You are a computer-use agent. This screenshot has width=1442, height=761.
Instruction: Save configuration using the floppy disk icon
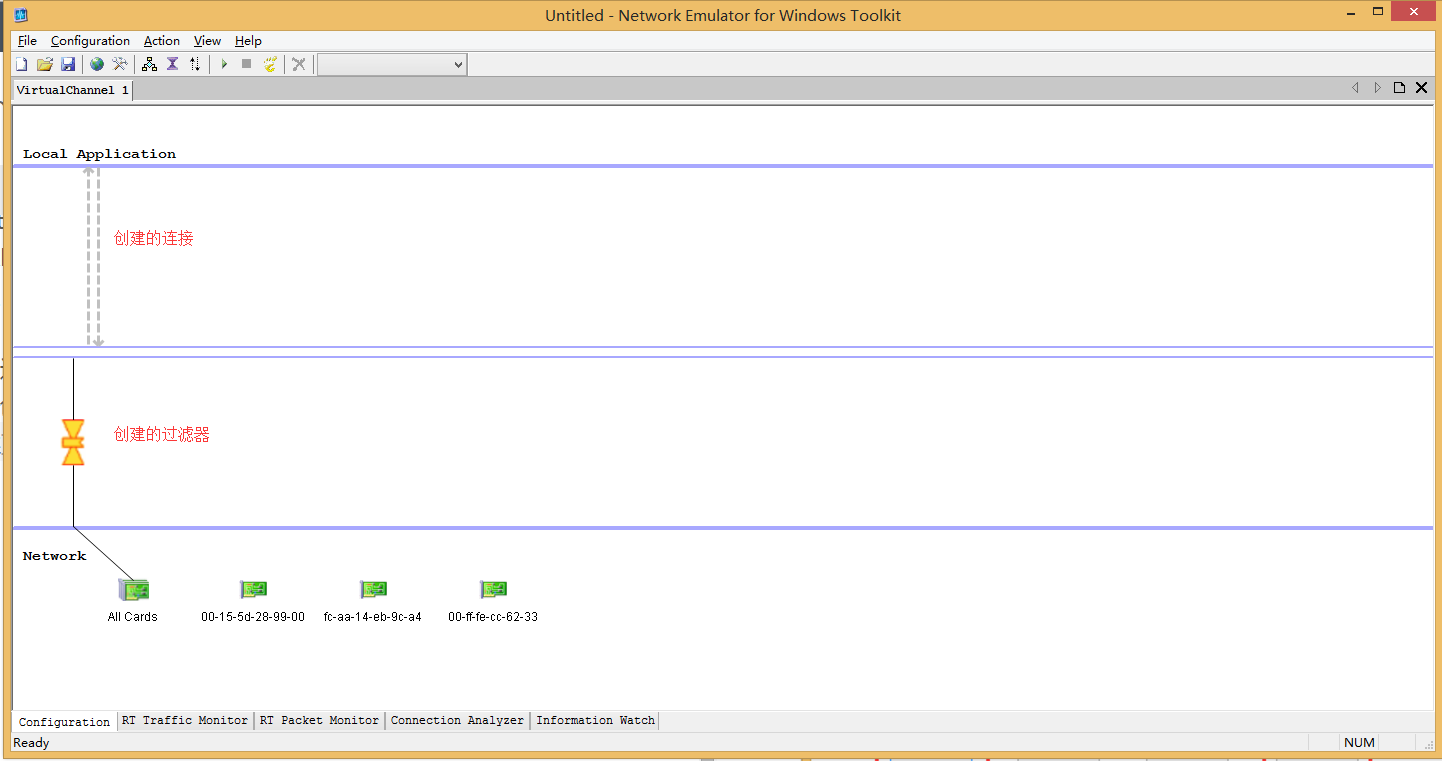pos(68,64)
